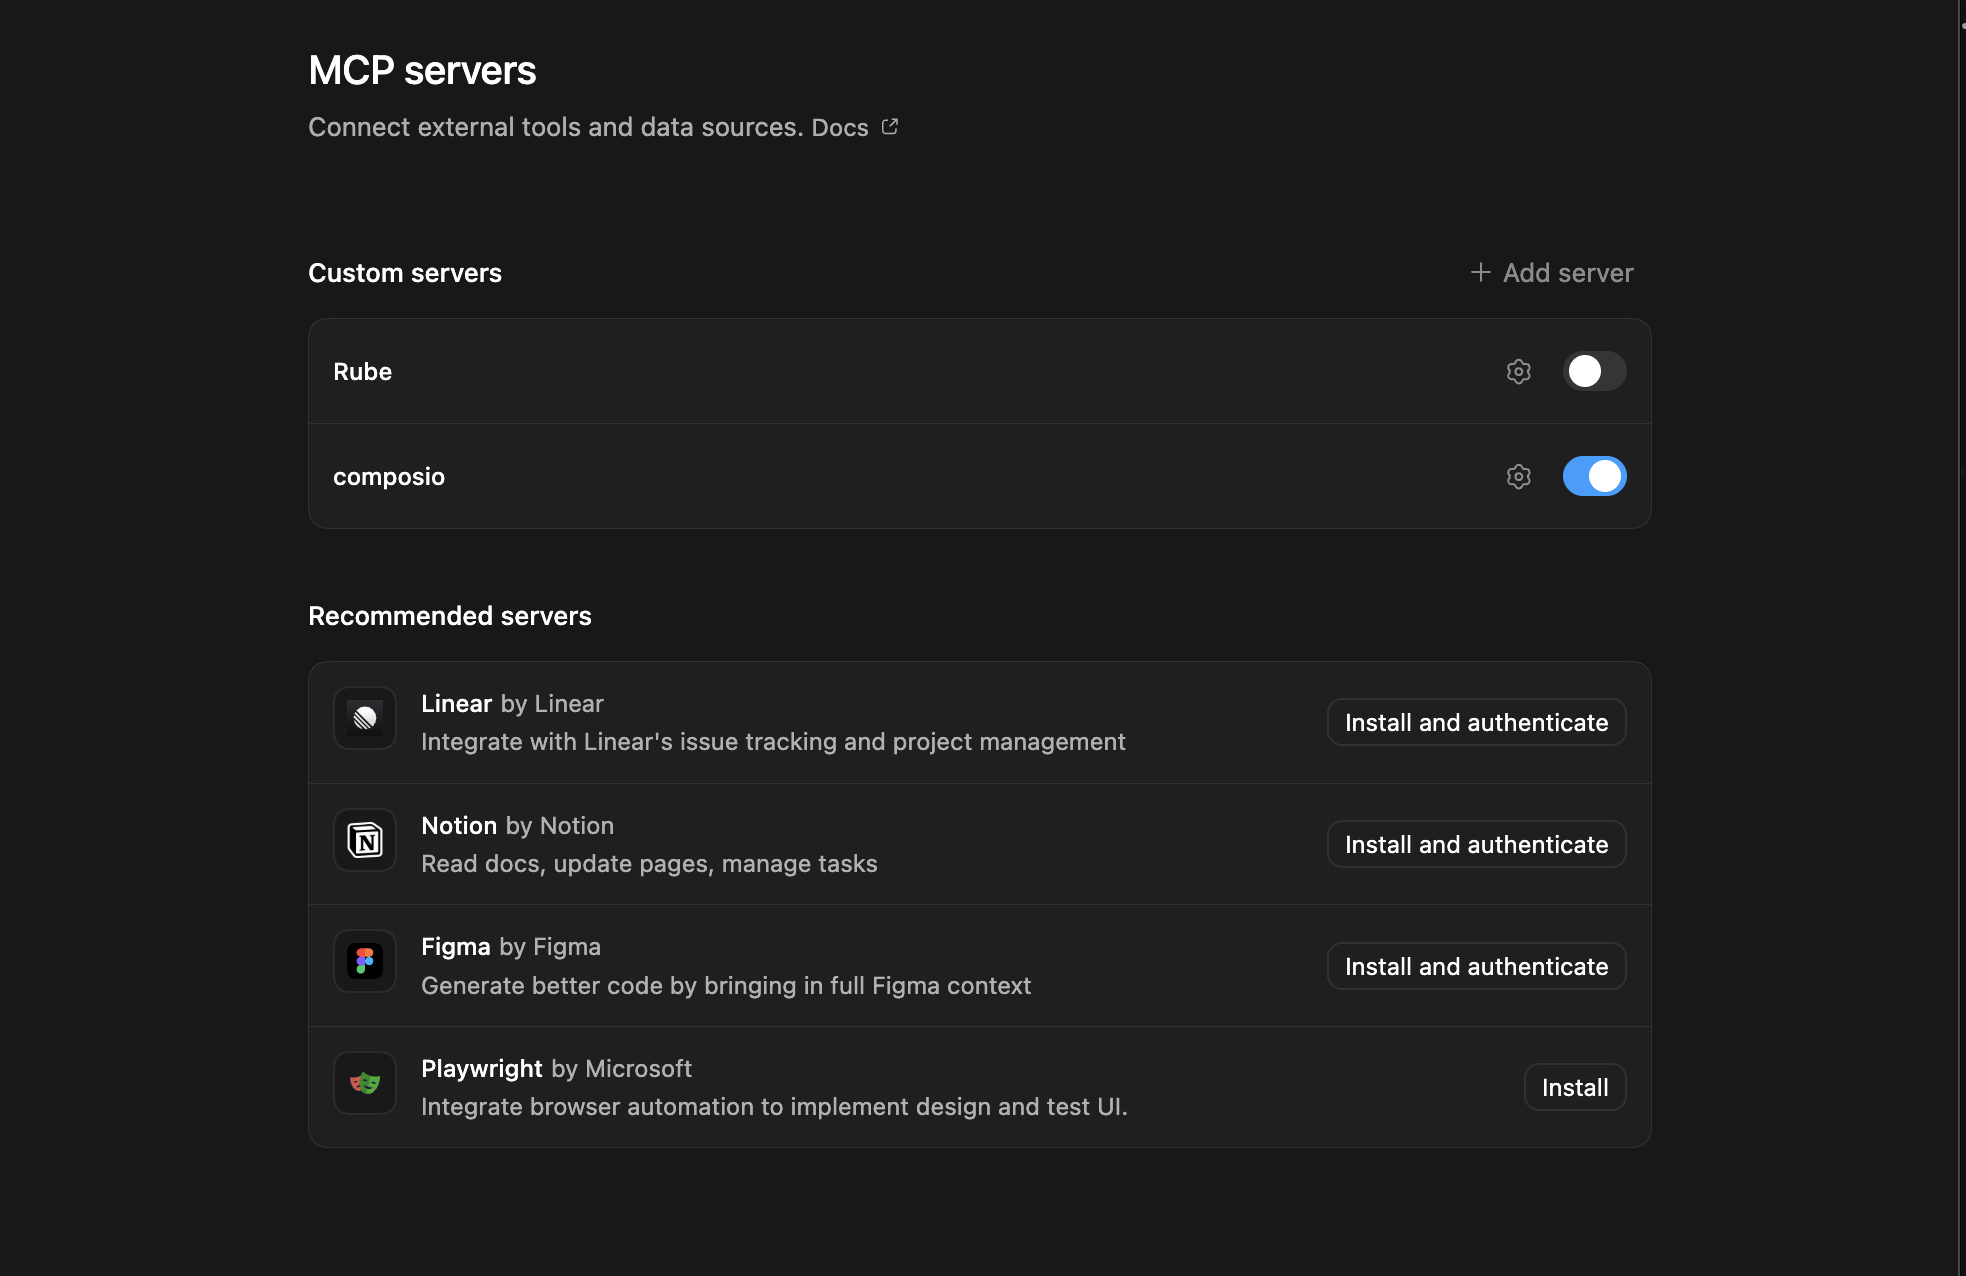Open the Rube server configuration

click(1518, 371)
